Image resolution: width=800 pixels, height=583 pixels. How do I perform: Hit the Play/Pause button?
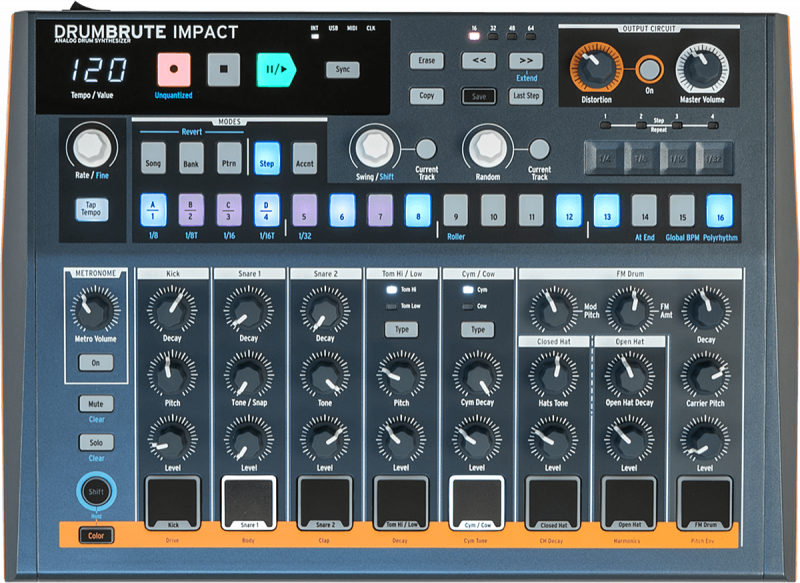[x=275, y=70]
